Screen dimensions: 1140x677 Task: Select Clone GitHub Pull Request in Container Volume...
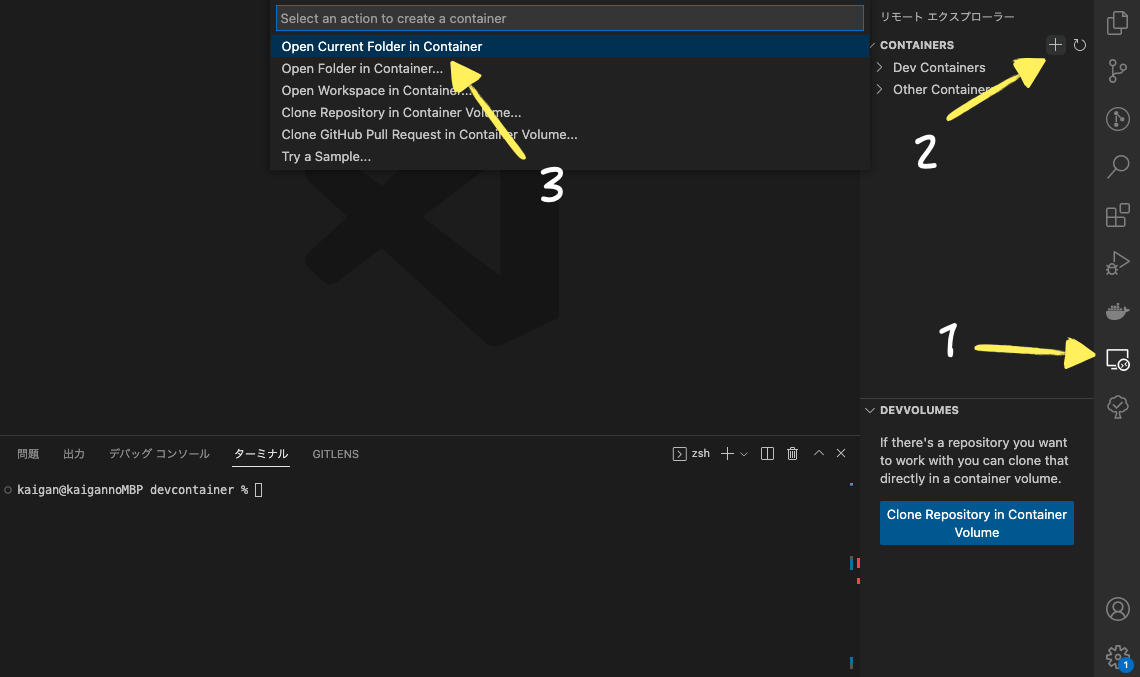click(570, 135)
